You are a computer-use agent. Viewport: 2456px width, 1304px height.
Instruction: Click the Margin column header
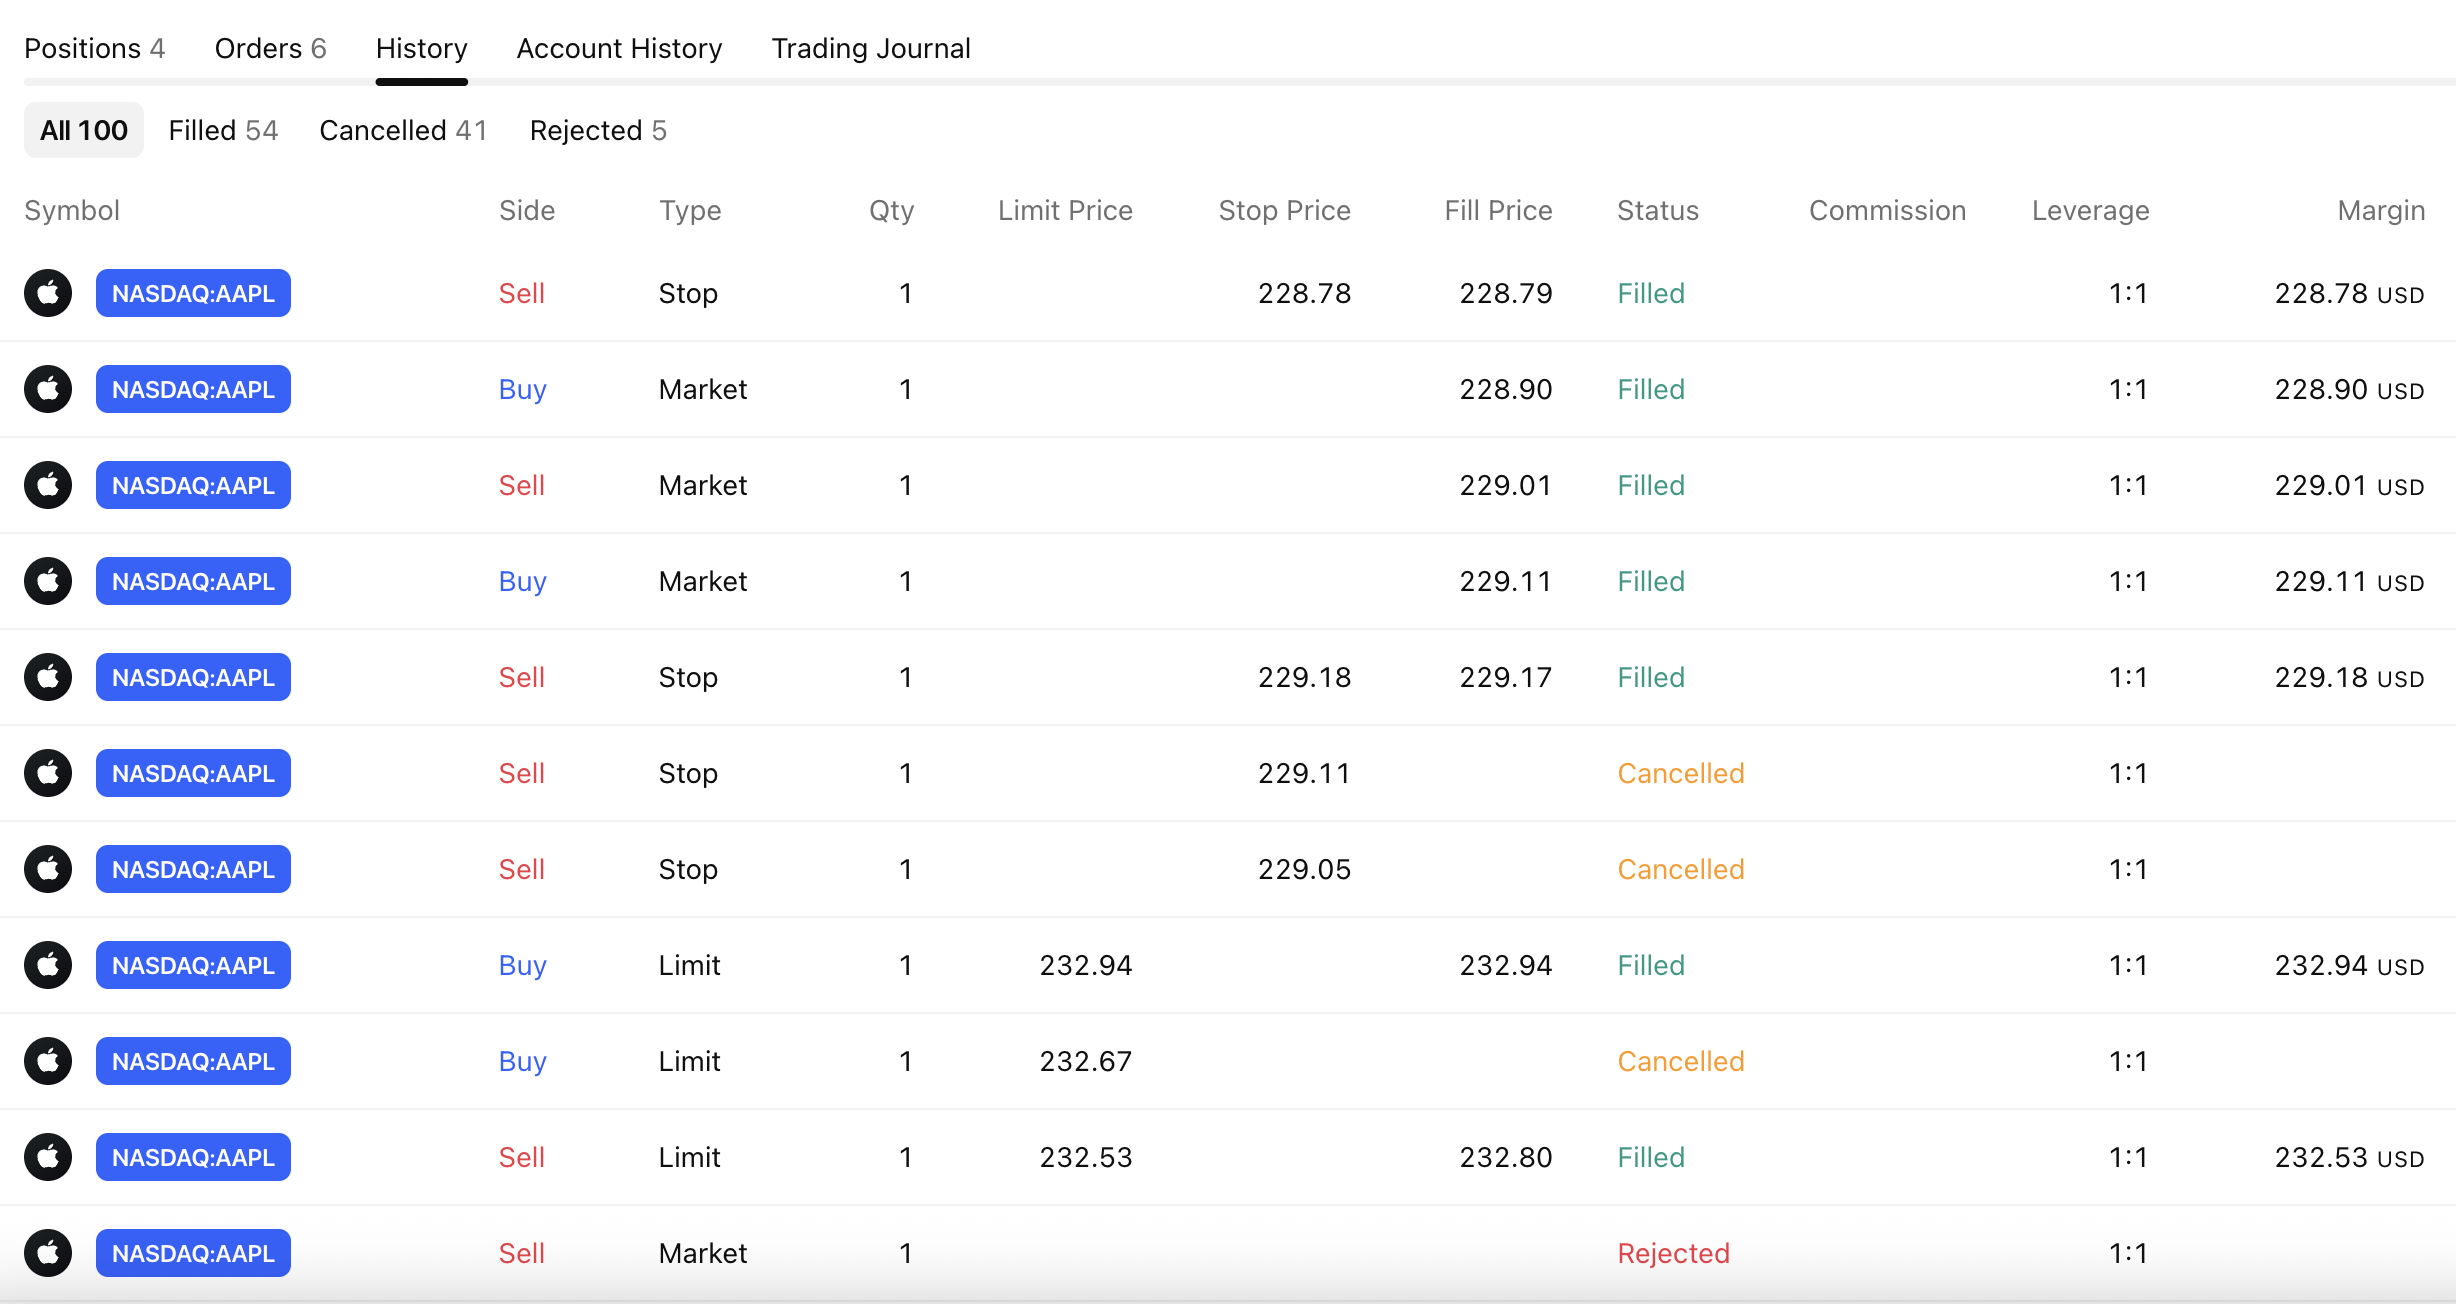[2380, 210]
